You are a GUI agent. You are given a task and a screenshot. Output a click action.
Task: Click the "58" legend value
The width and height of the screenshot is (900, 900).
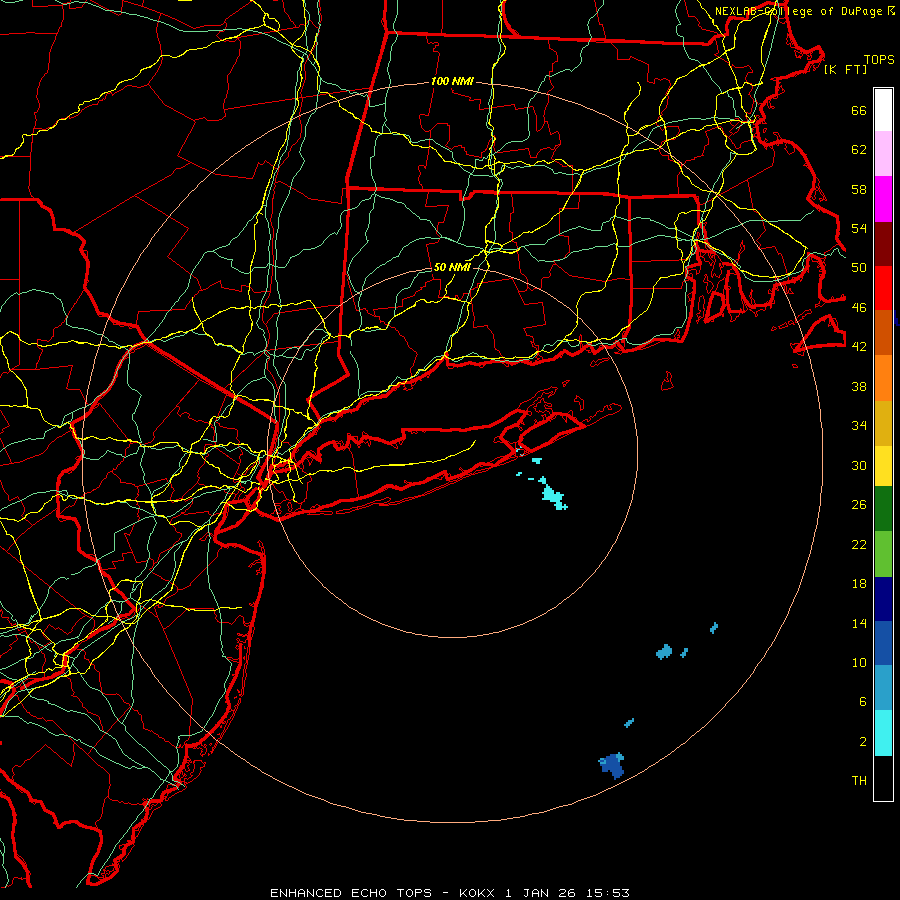tap(859, 189)
